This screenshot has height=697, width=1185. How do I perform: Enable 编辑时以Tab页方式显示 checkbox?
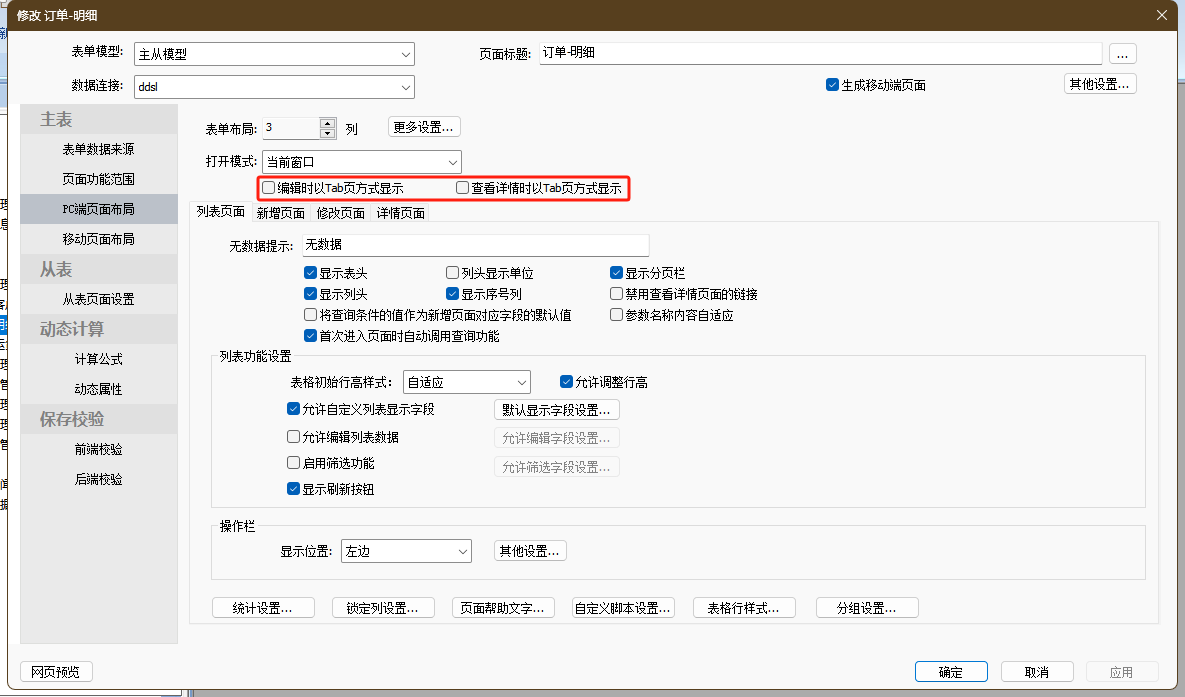coord(268,187)
